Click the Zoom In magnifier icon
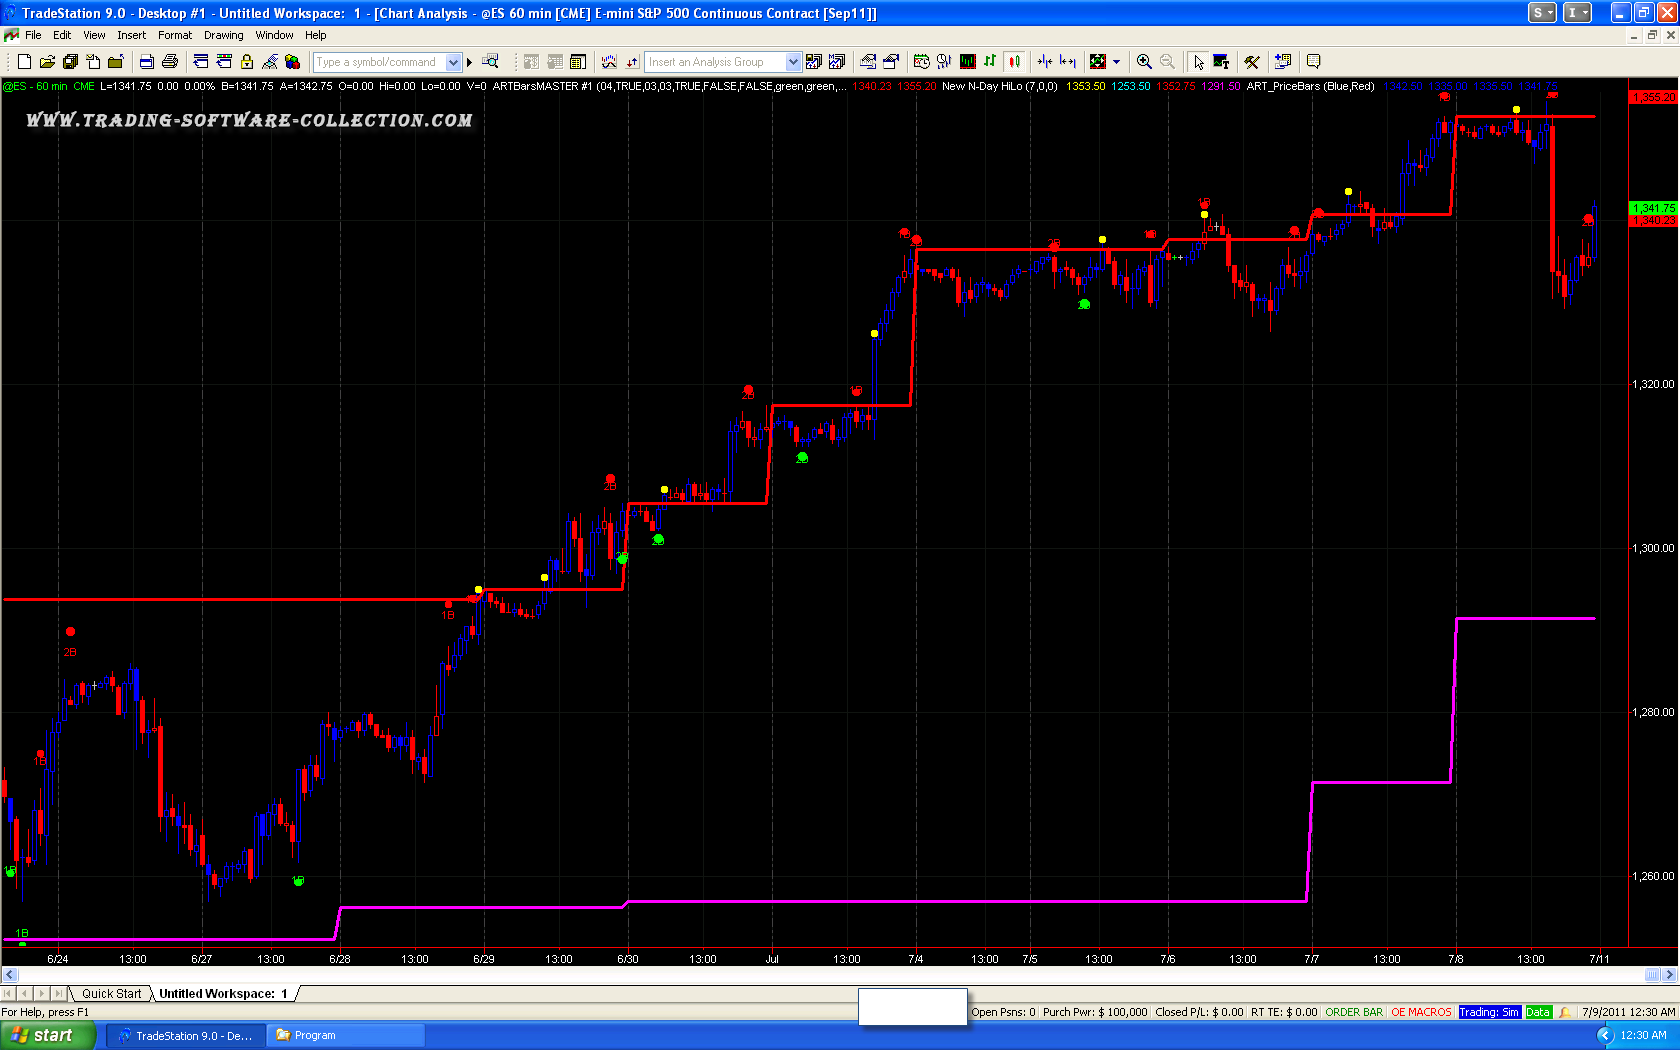This screenshot has height=1050, width=1680. tap(1144, 62)
